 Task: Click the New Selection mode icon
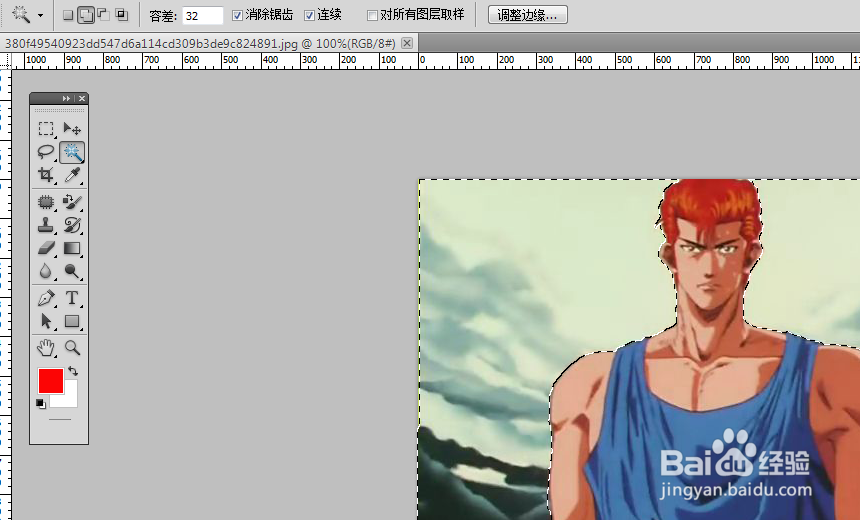click(x=68, y=15)
